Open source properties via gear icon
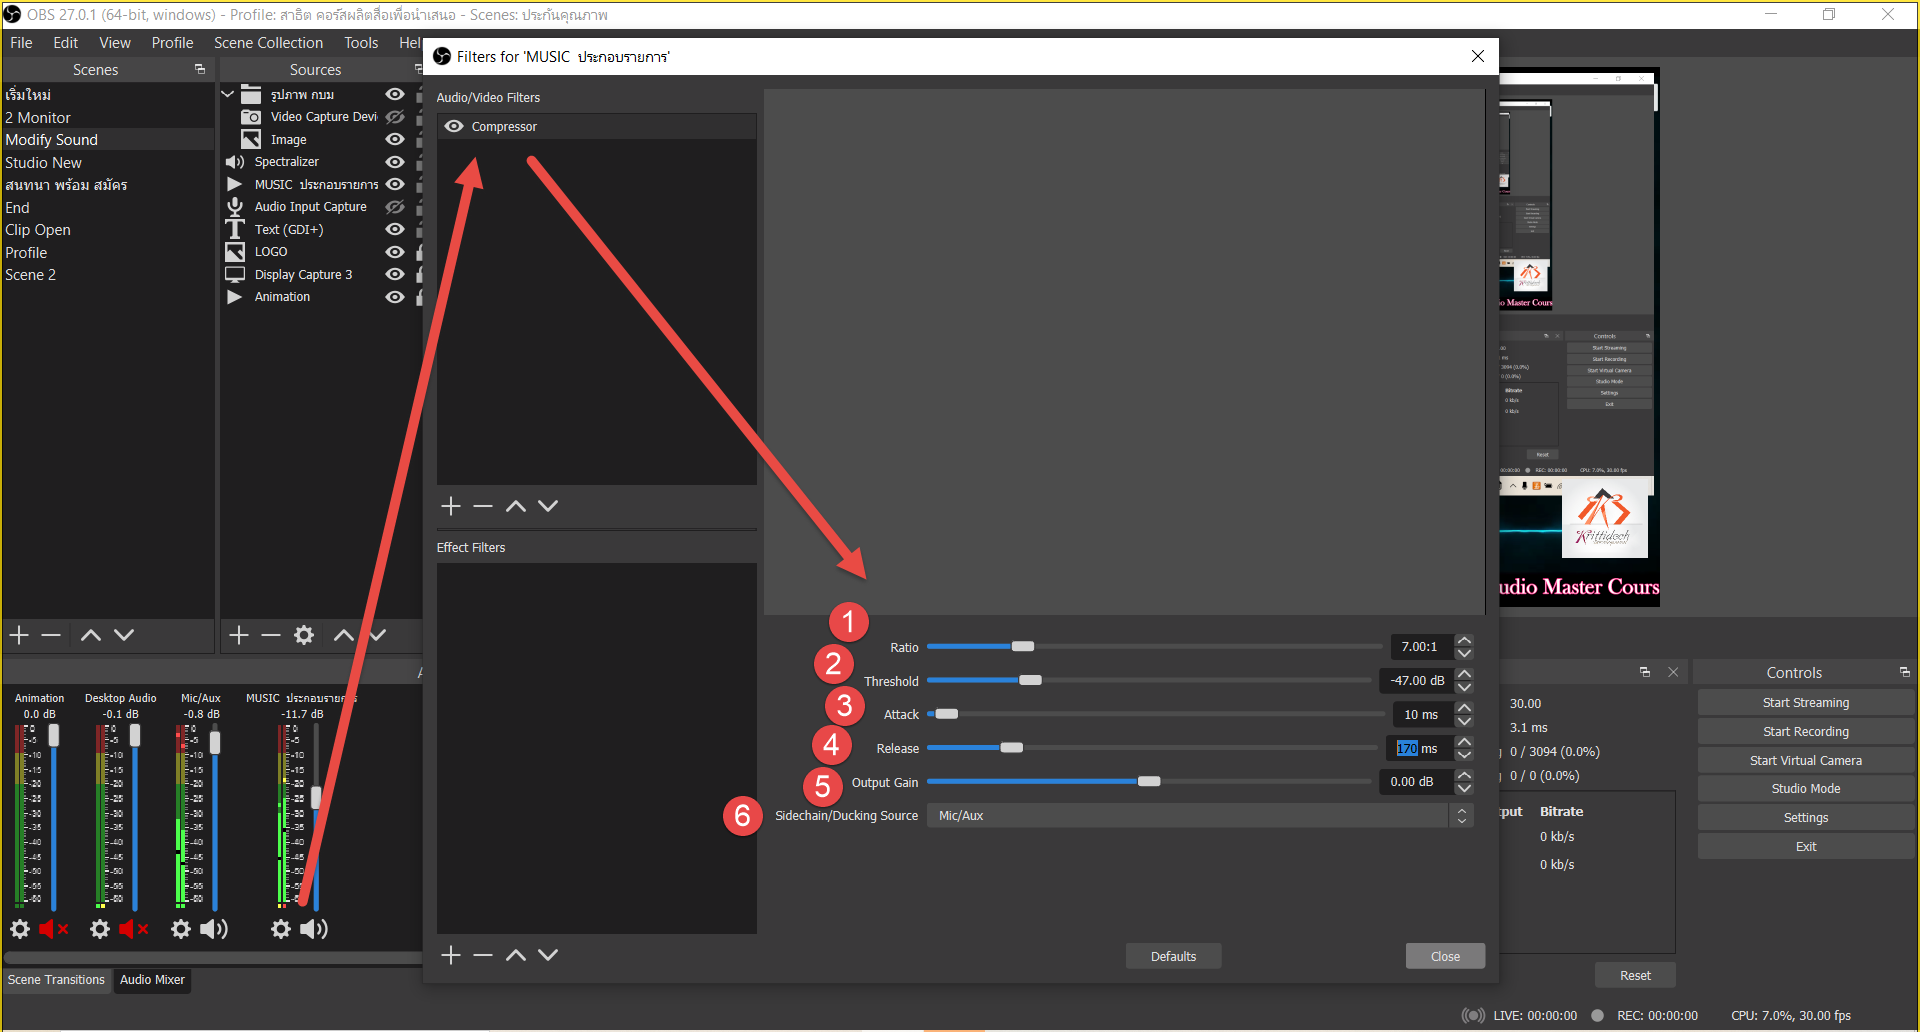The image size is (1920, 1032). pos(303,634)
